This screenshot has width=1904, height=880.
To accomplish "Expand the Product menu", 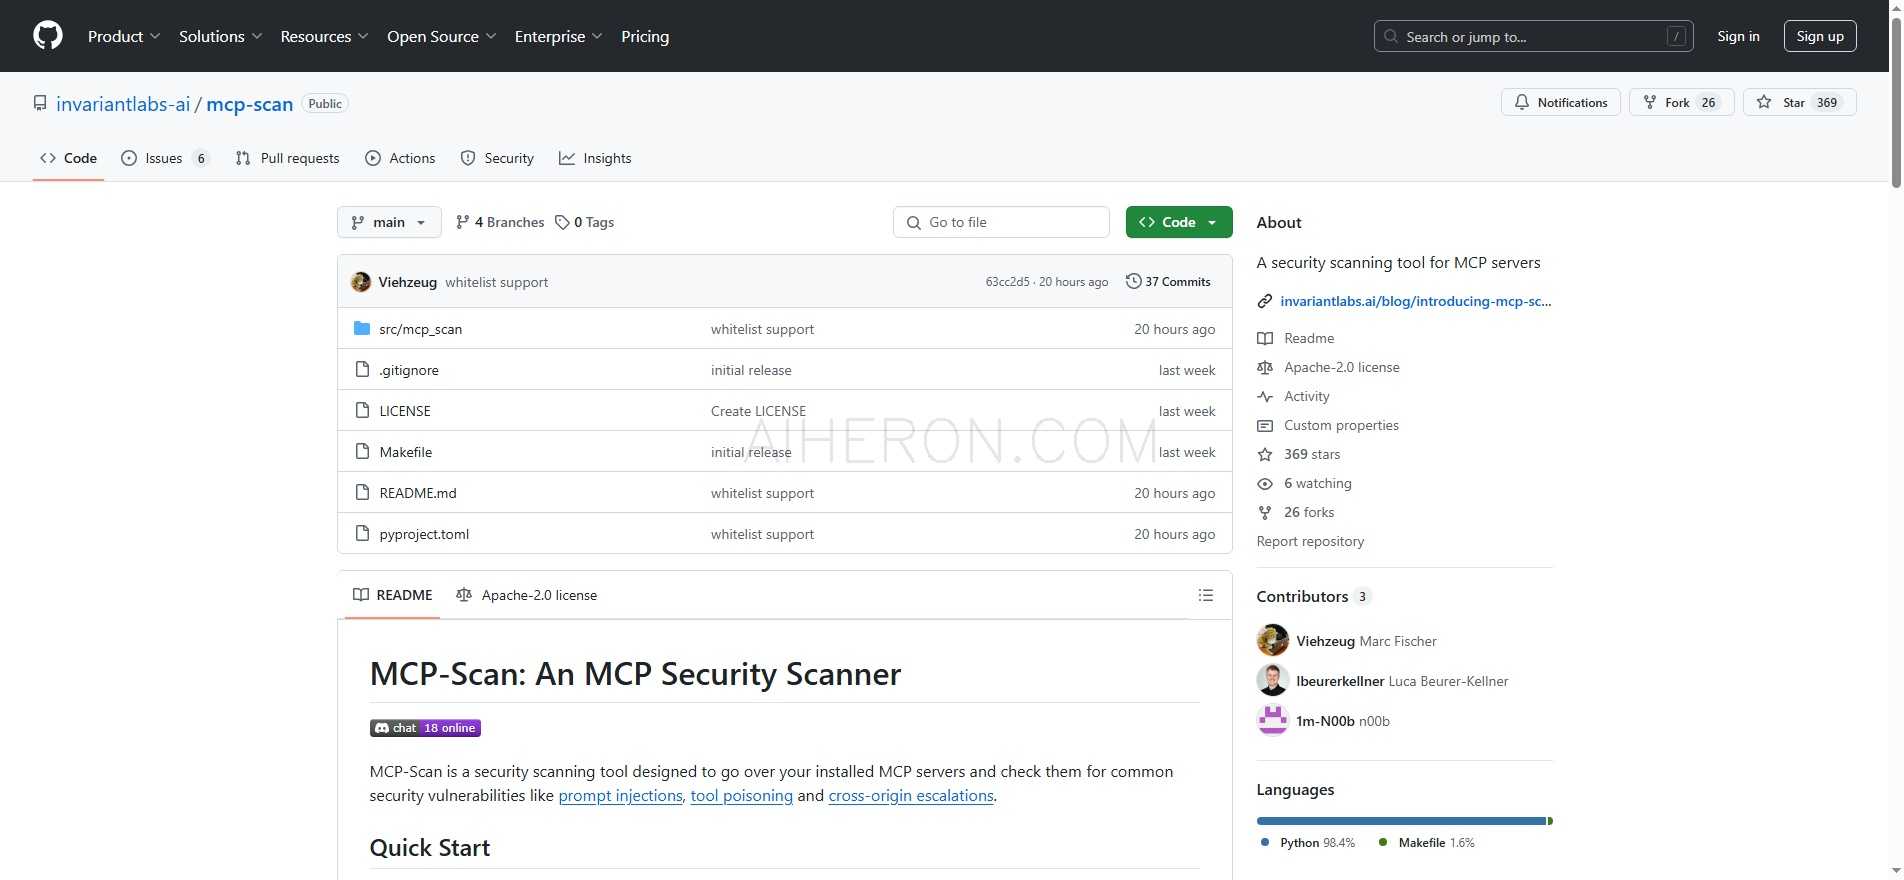I will click(124, 36).
